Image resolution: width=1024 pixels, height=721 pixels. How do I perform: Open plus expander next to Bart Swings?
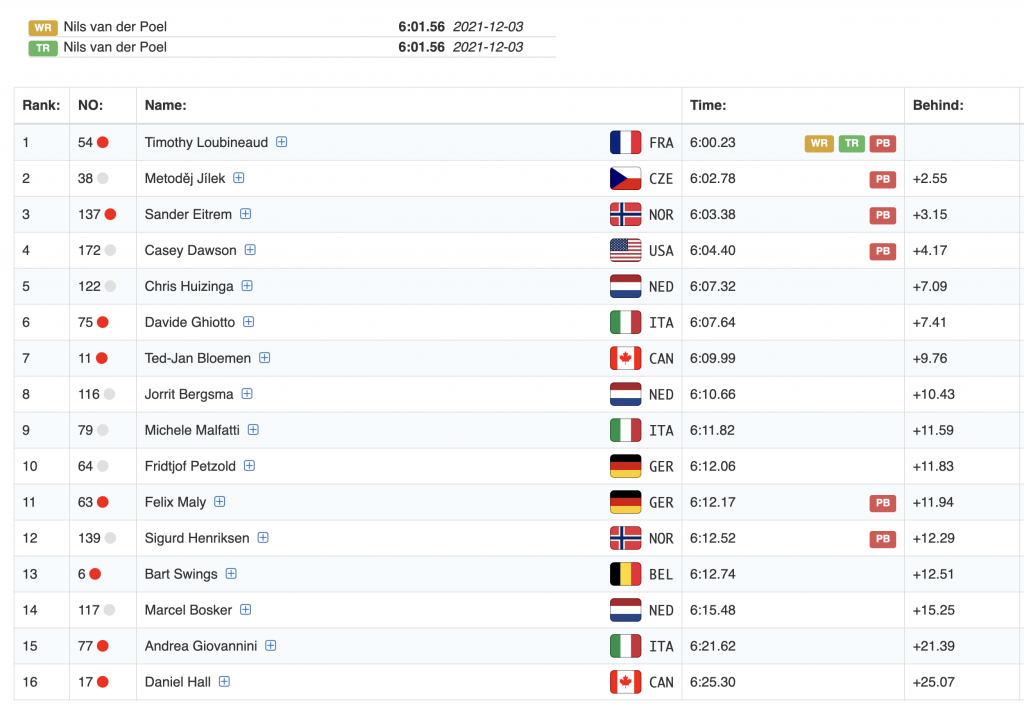pos(231,574)
